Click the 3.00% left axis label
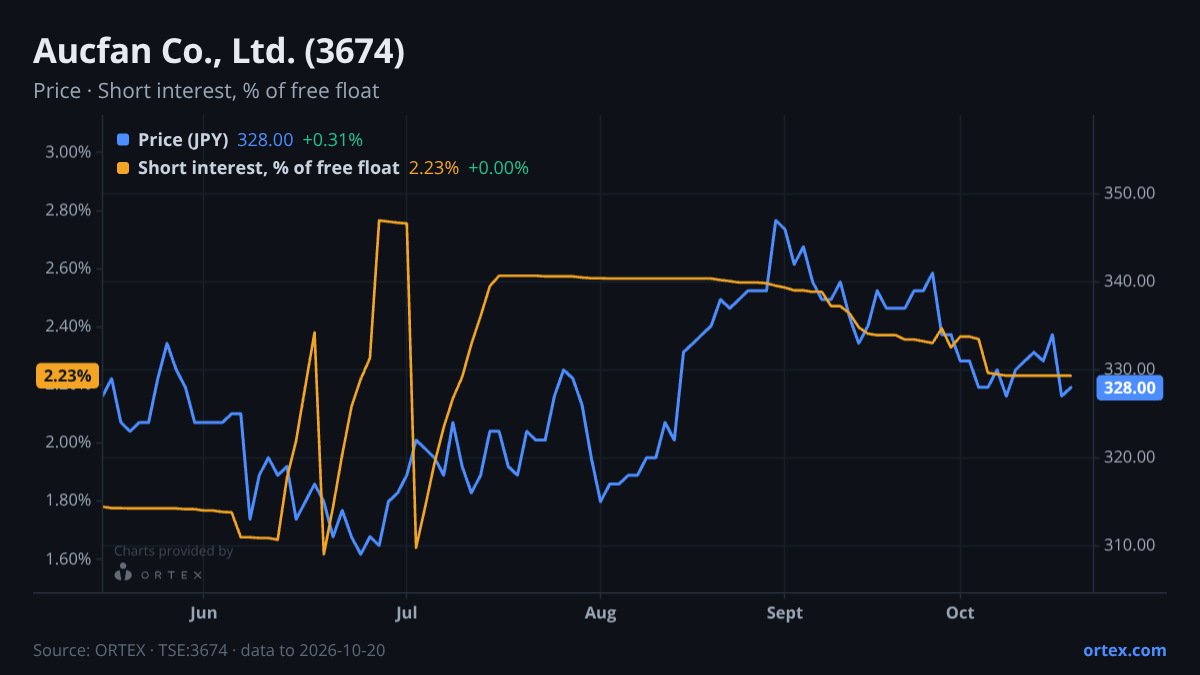The image size is (1200, 675). pyautogui.click(x=68, y=152)
